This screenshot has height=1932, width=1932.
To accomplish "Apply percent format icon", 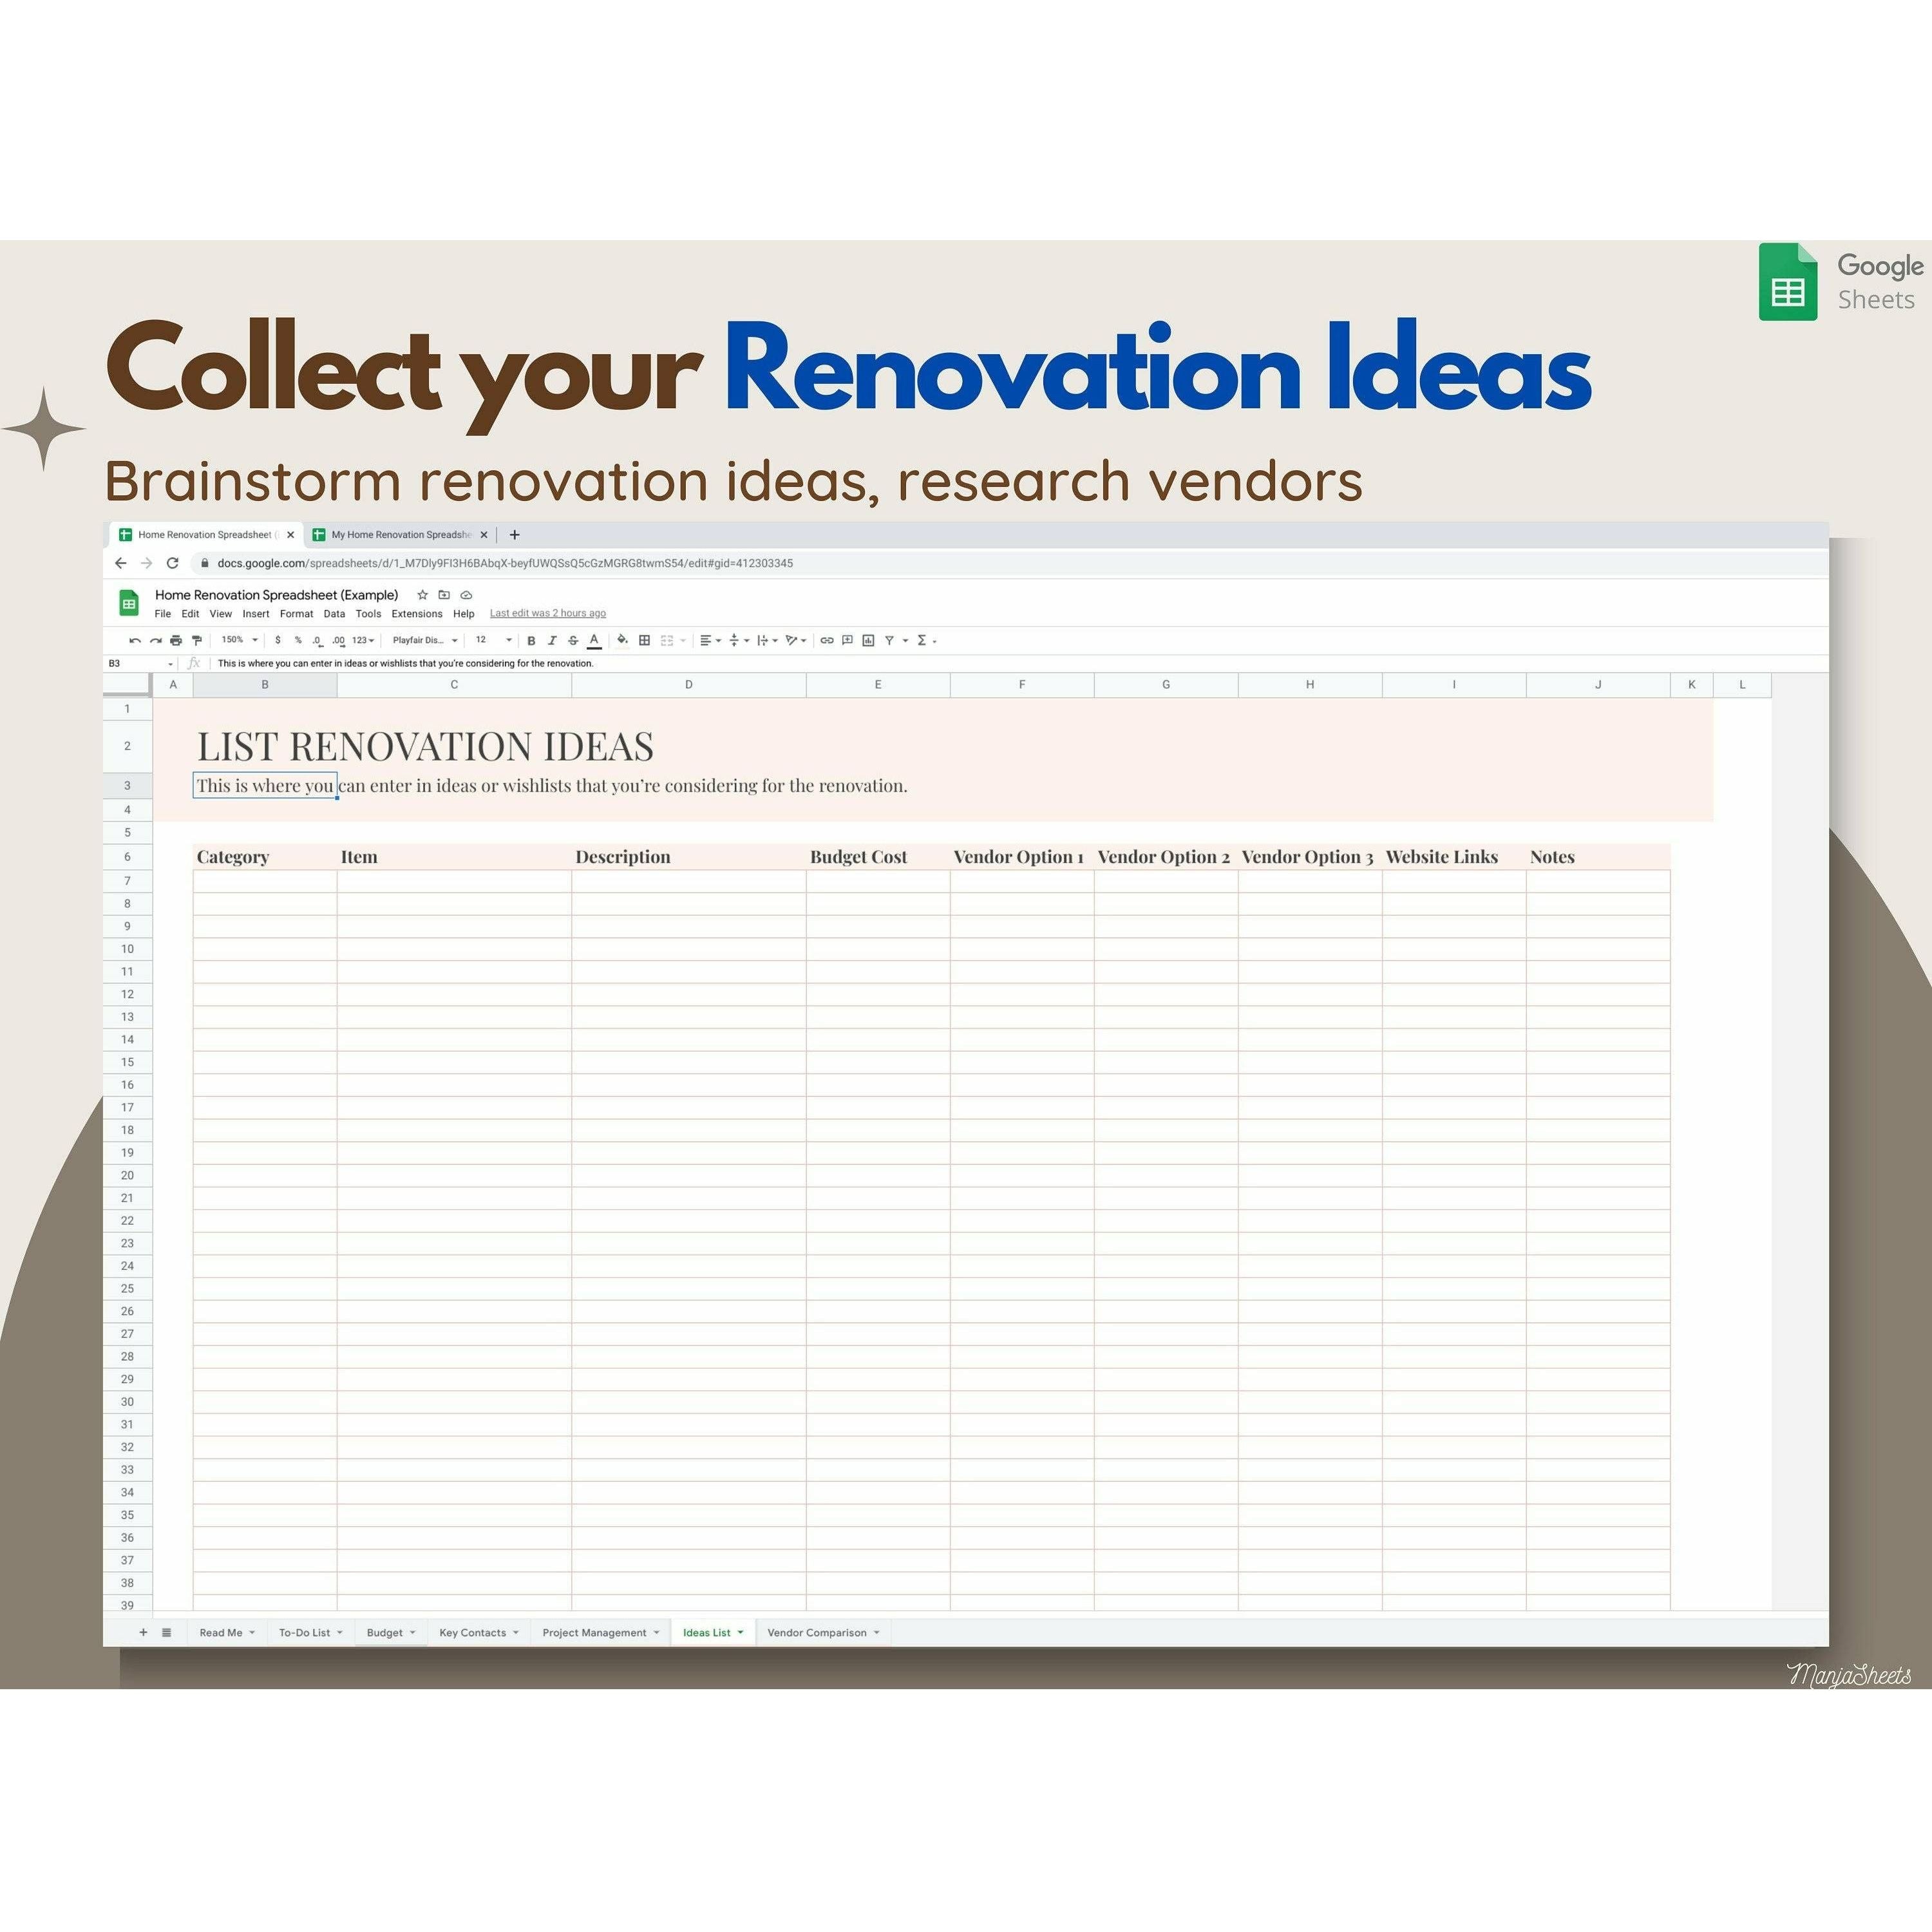I will (298, 640).
